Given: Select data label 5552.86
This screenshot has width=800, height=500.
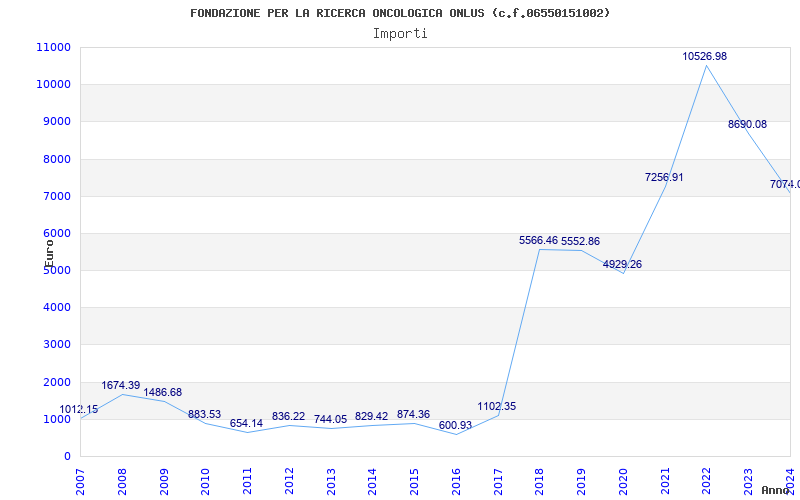Looking at the screenshot, I should coord(580,242).
